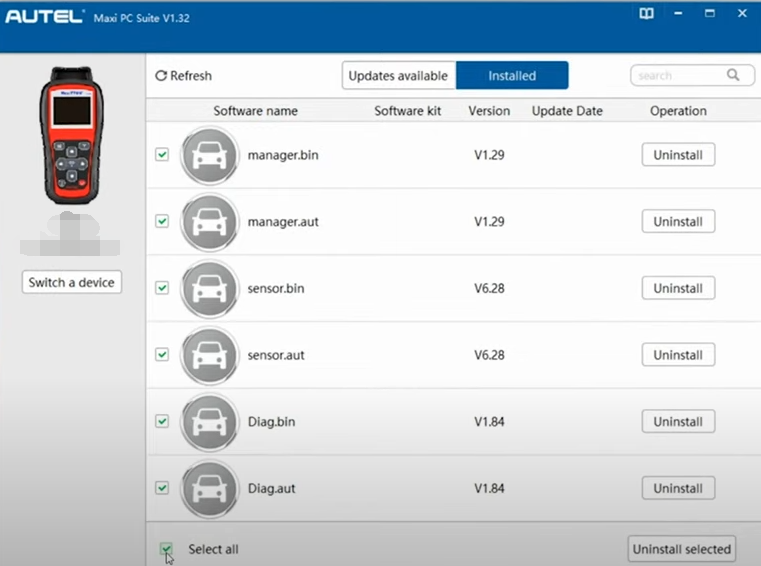Click the Diag.bin car icon
The image size is (761, 566).
tap(209, 422)
